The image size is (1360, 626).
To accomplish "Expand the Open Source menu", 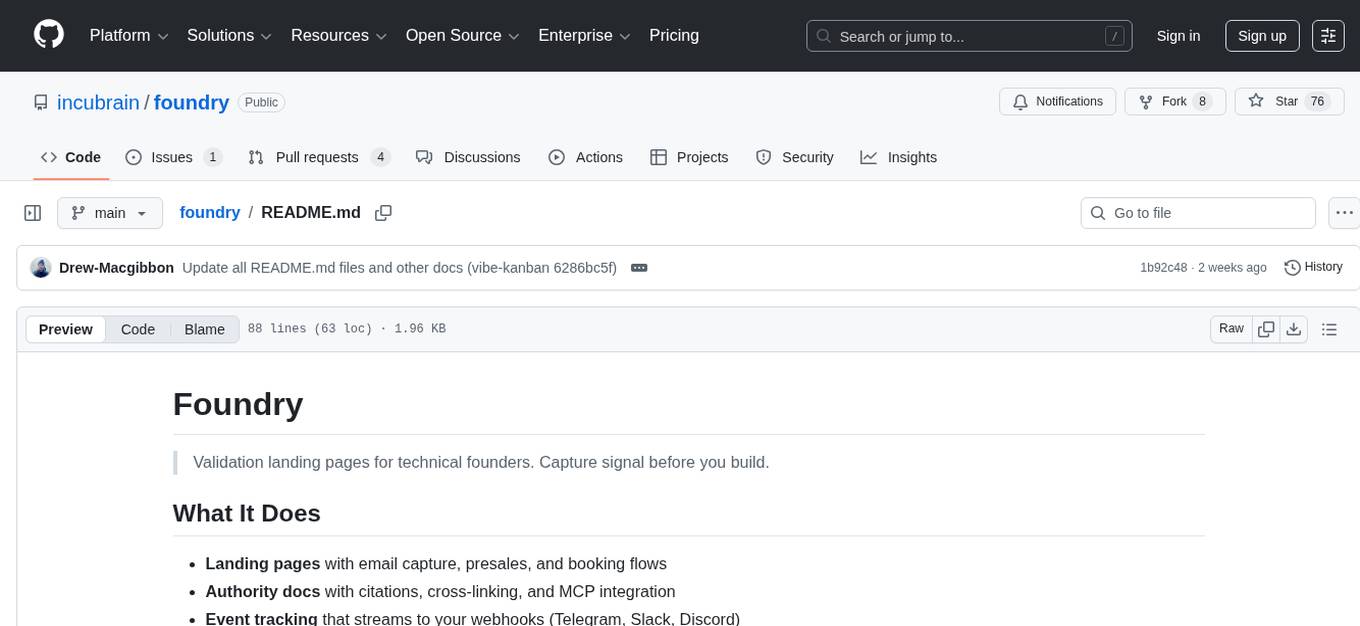I will click(462, 36).
